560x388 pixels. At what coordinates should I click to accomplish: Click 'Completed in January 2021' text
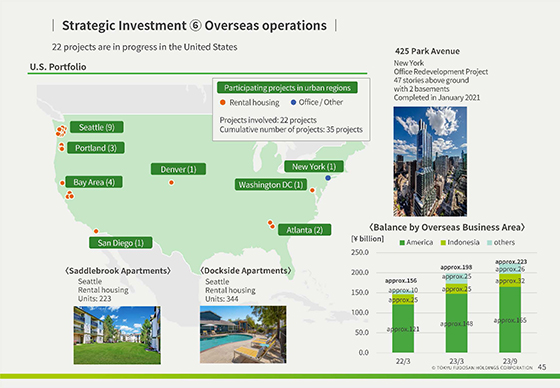[437, 98]
